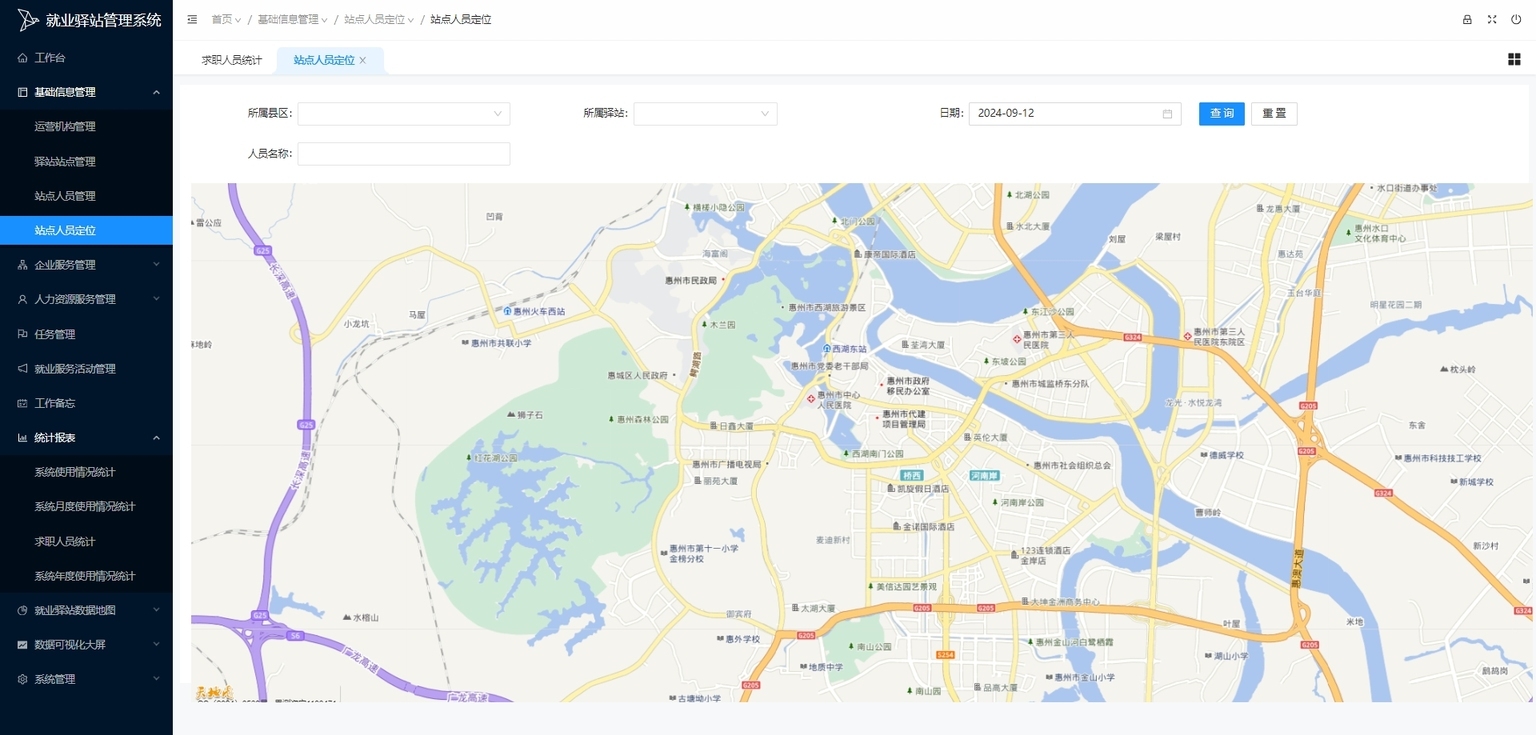Click the megaphone icon beside 就业服务活动管理
The image size is (1536, 735).
23,369
